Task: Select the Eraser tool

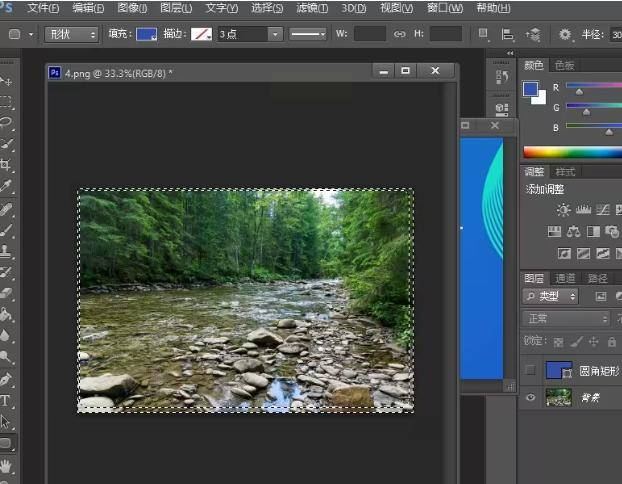Action: tap(7, 294)
